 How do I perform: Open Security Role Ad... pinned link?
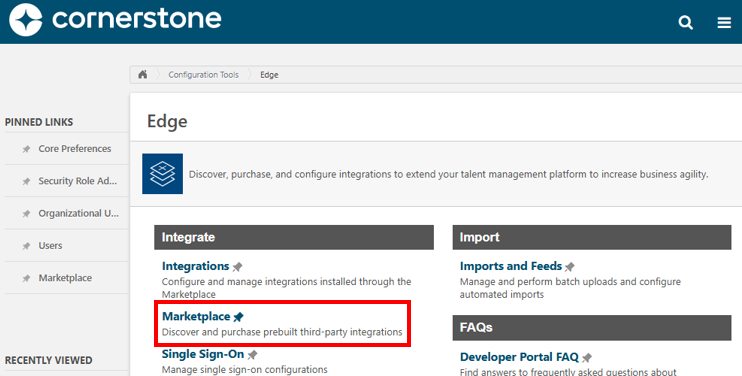coord(78,181)
